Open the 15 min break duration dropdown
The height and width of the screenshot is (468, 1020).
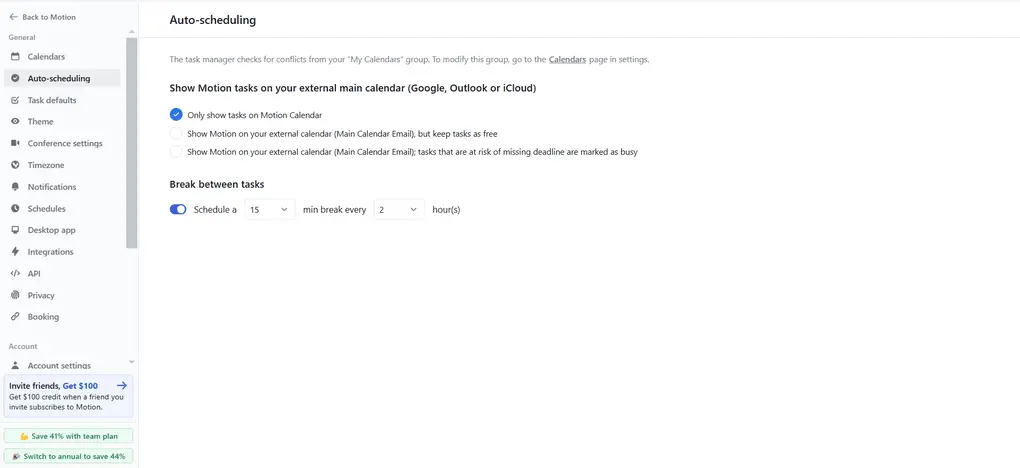[x=270, y=210]
